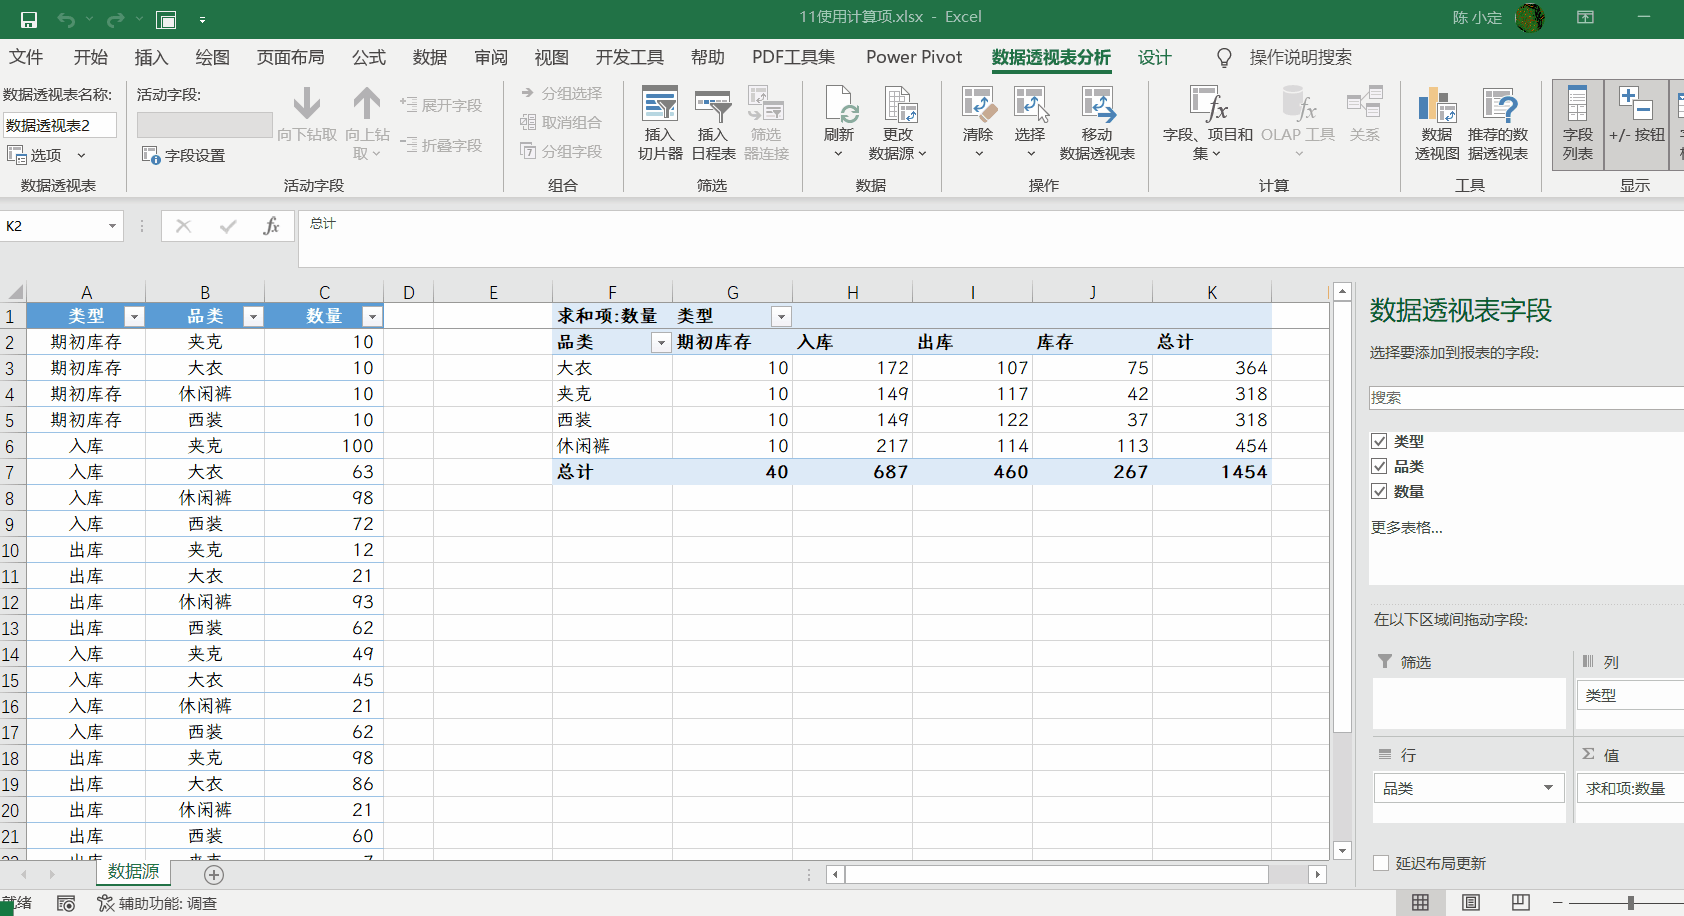Switch to the Power Pivot tab
1684x916 pixels.
click(x=914, y=58)
